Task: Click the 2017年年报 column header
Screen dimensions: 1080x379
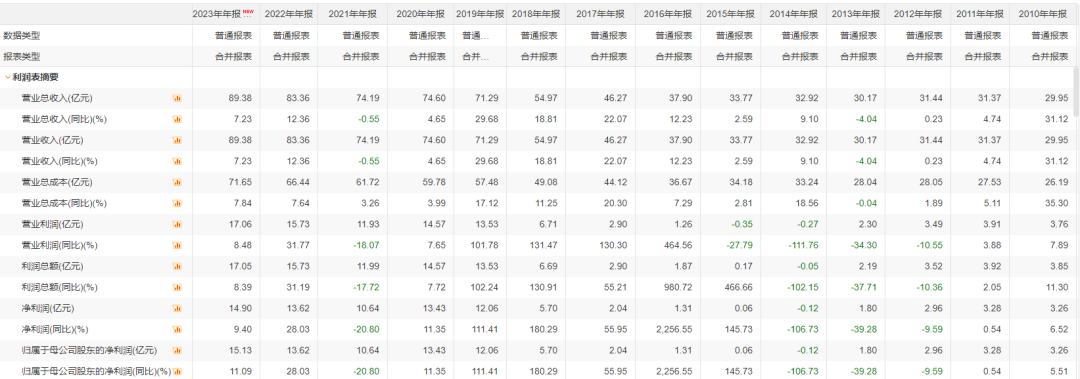Action: 601,14
